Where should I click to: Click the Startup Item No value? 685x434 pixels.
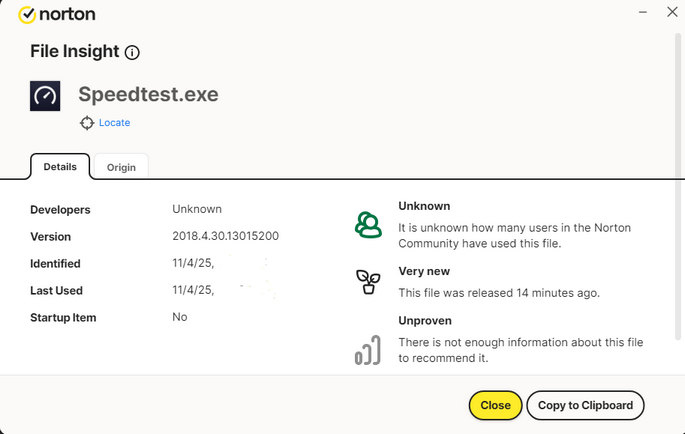pyautogui.click(x=180, y=318)
